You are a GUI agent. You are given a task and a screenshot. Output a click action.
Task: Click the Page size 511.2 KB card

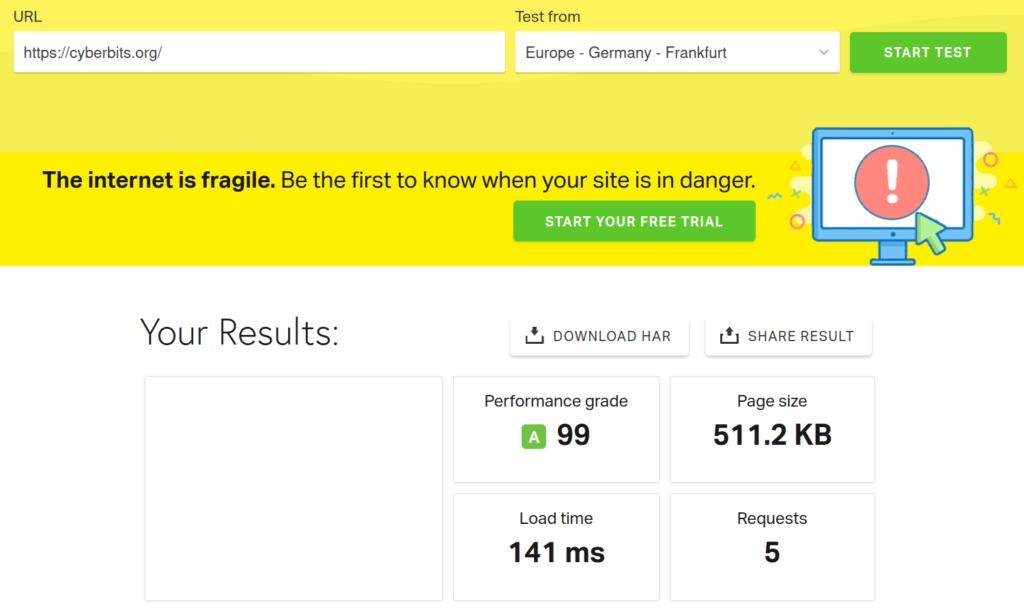click(x=772, y=429)
